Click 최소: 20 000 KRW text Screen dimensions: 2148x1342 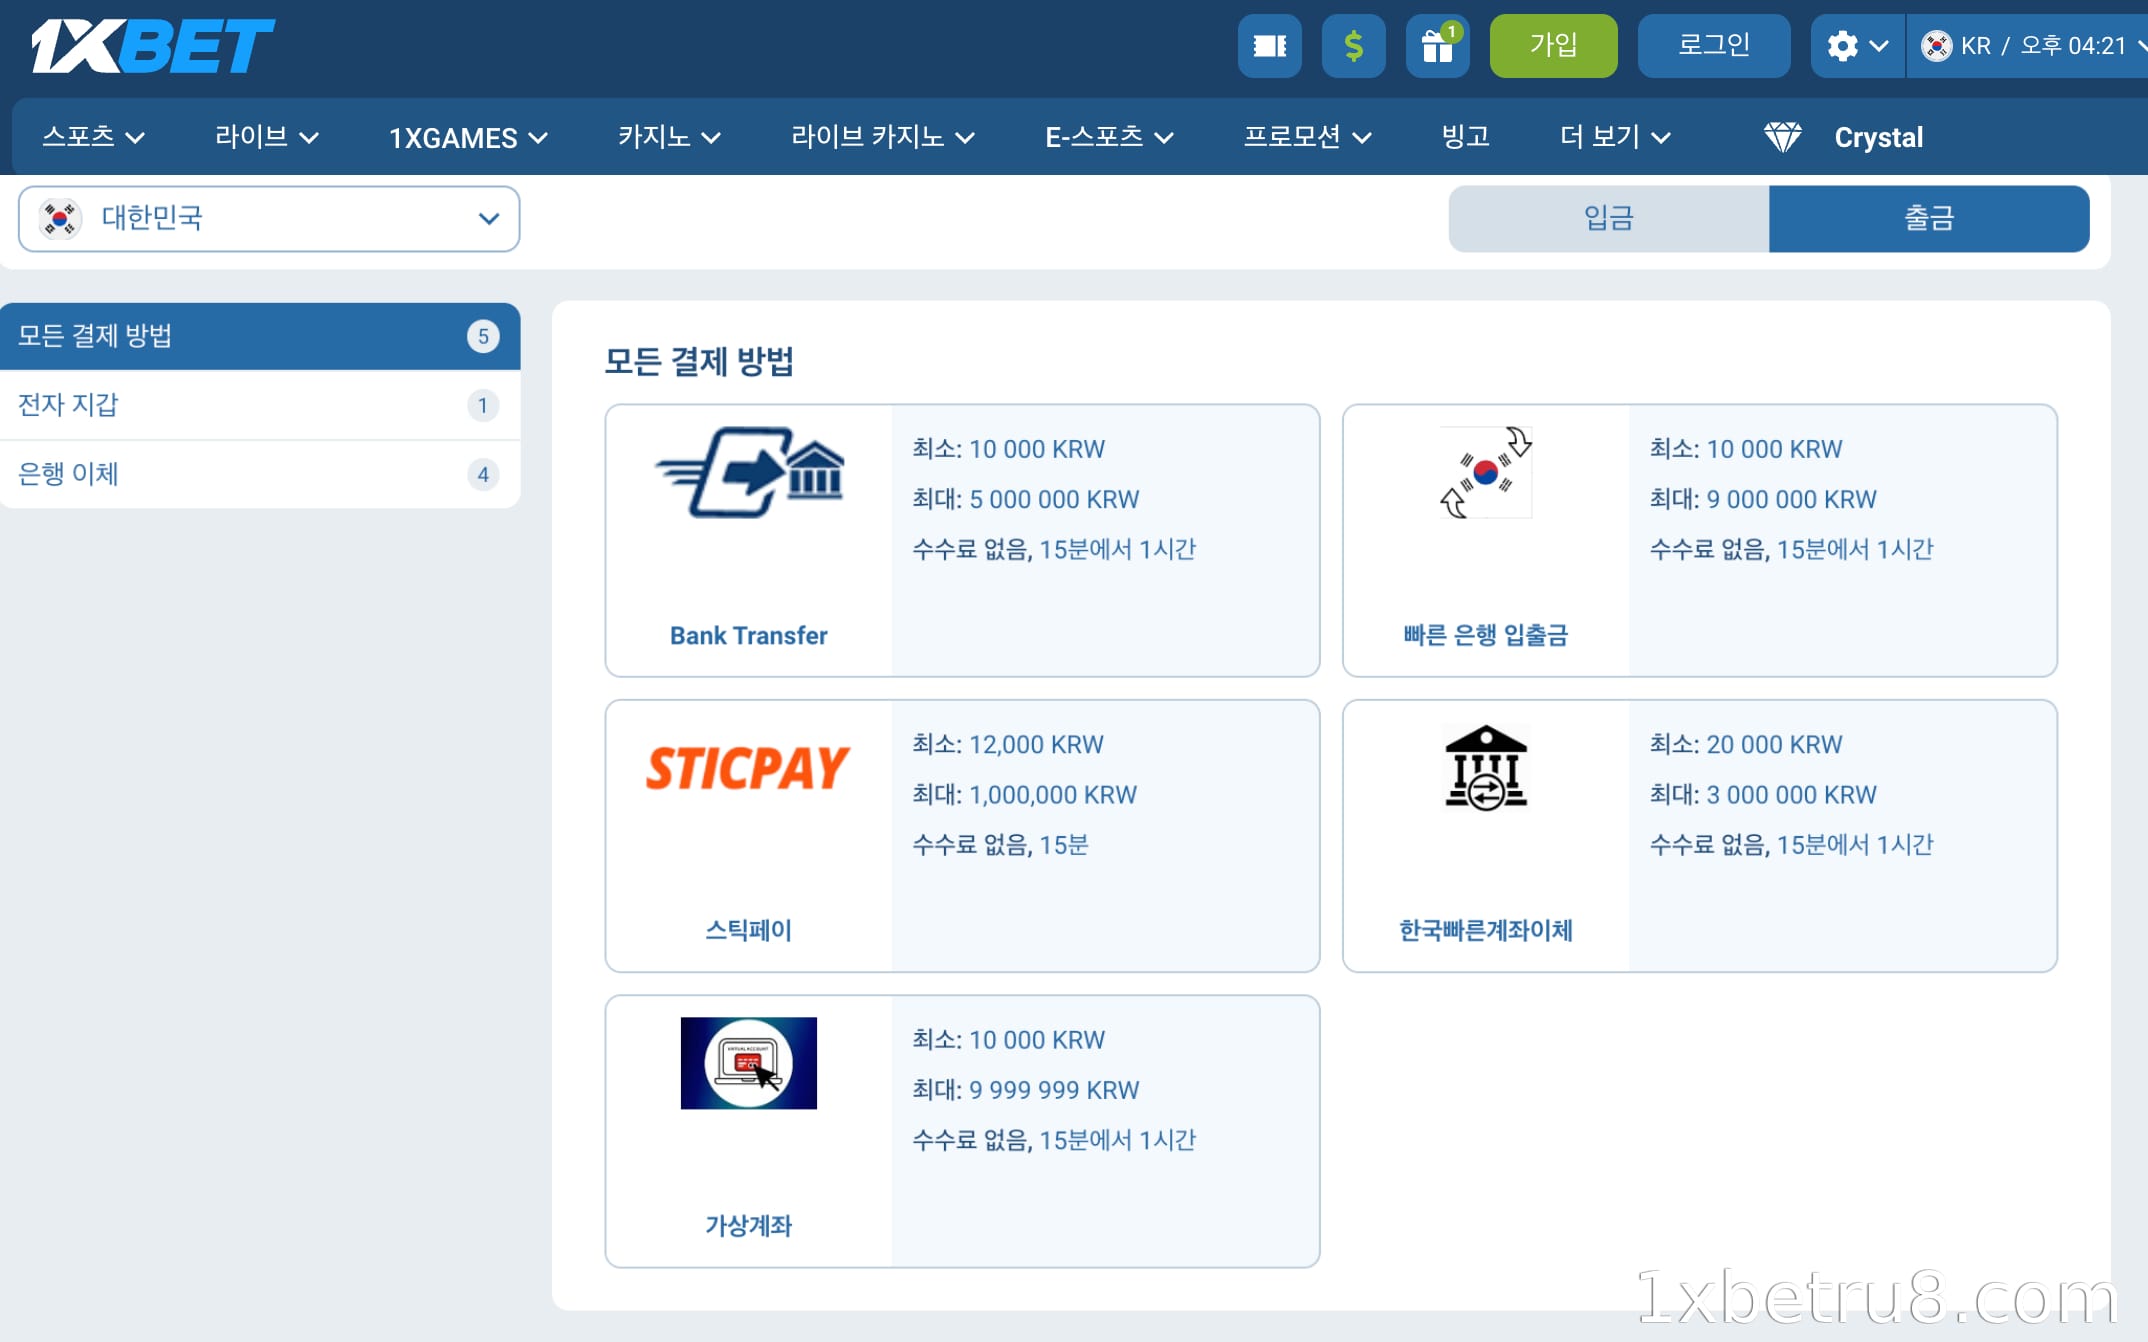click(1746, 744)
